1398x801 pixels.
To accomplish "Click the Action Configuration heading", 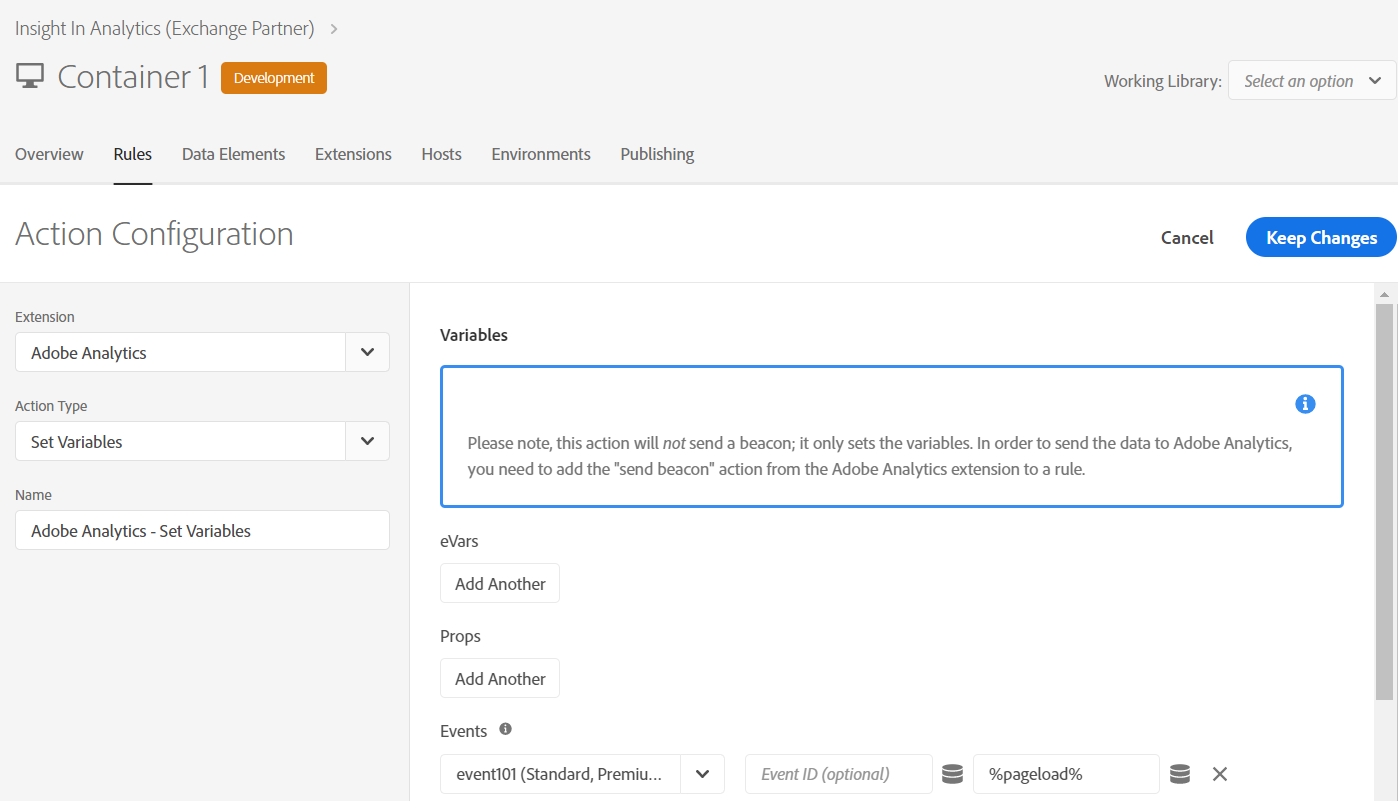I will 154,234.
